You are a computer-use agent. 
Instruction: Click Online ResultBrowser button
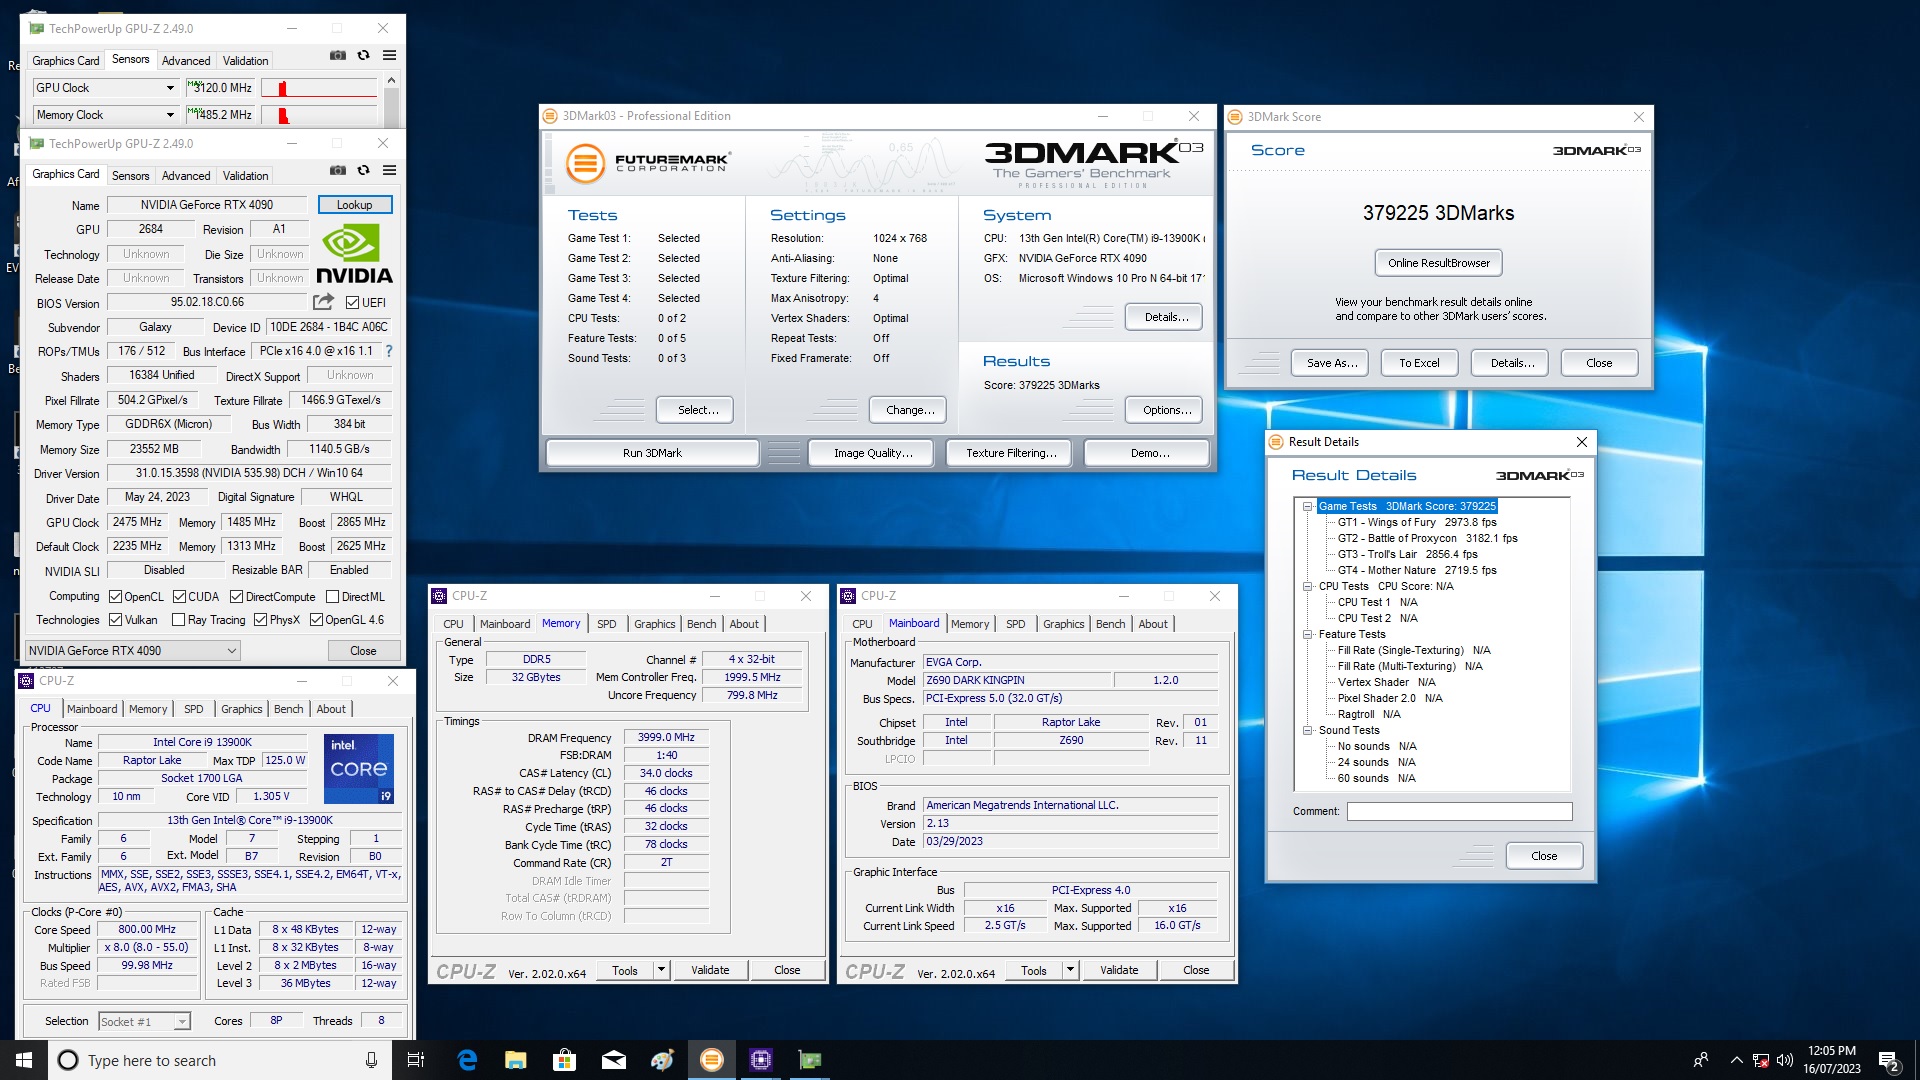(x=1438, y=263)
